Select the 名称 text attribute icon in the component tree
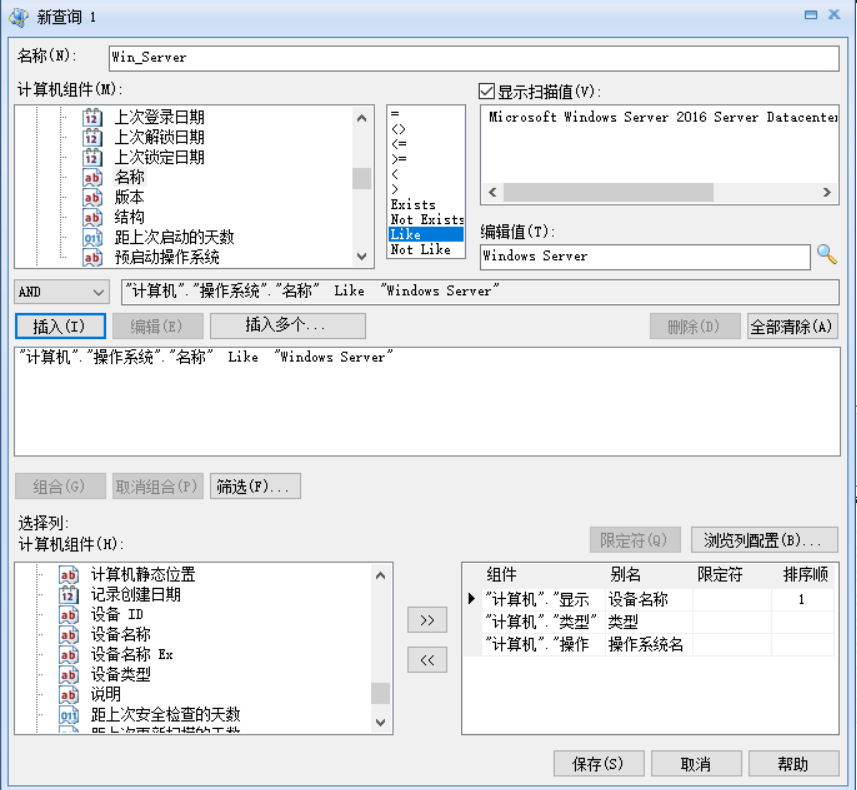 (x=92, y=177)
